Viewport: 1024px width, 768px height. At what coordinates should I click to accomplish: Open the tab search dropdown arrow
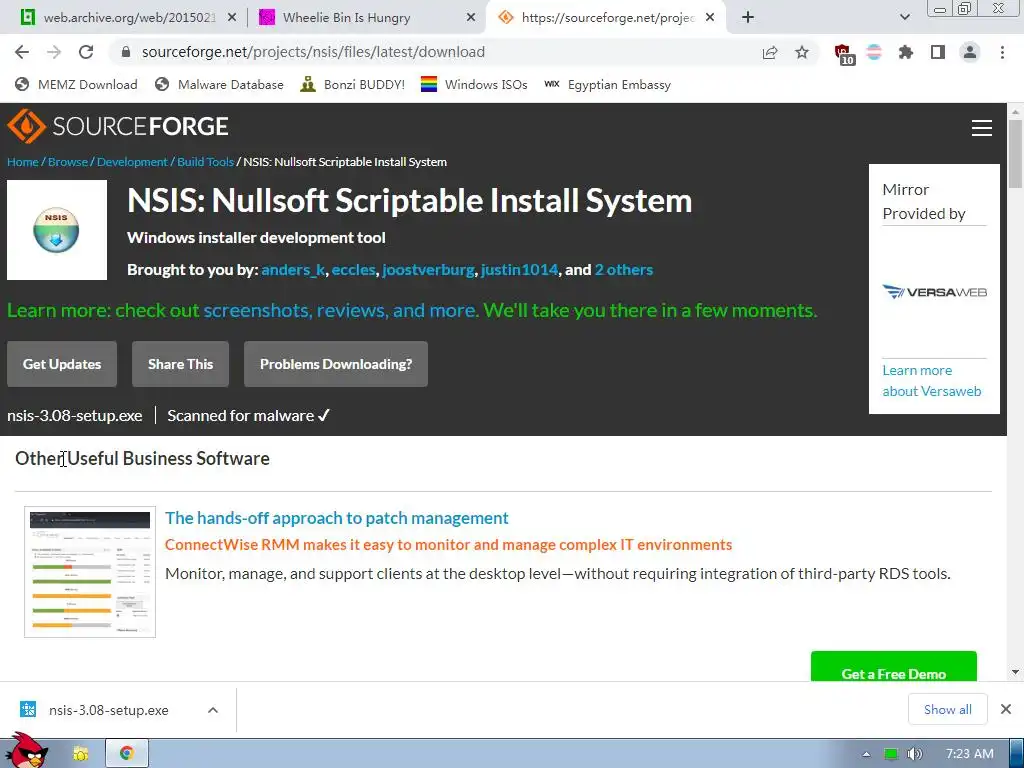pyautogui.click(x=904, y=18)
